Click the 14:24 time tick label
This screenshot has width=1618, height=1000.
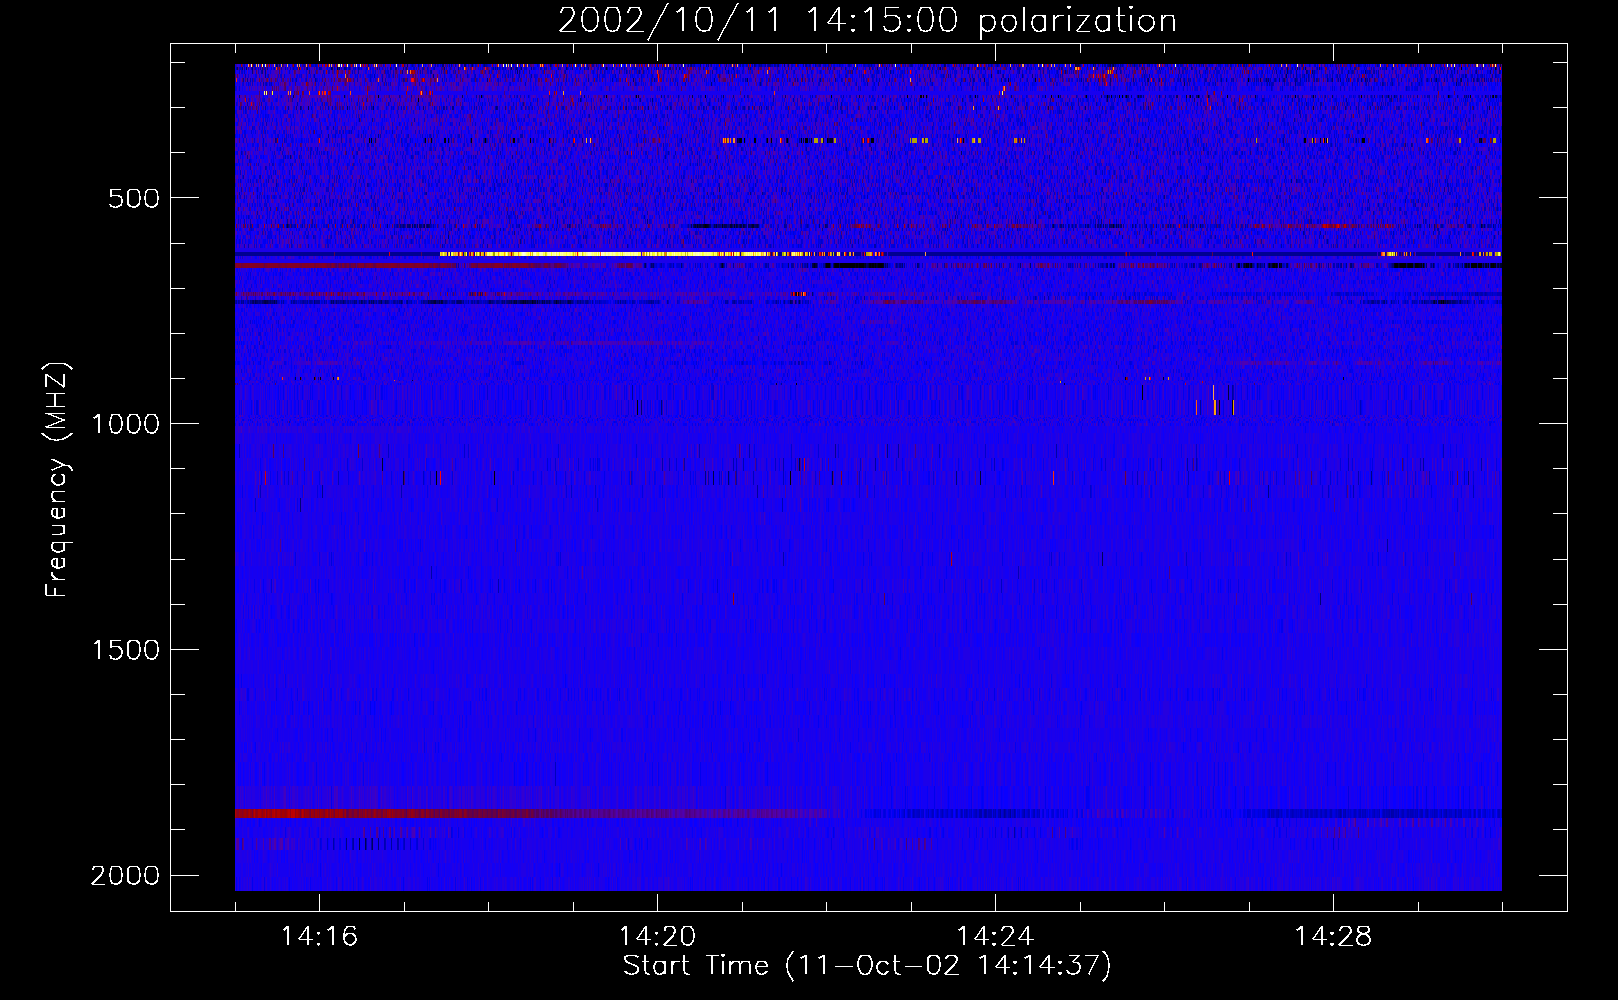click(x=995, y=937)
